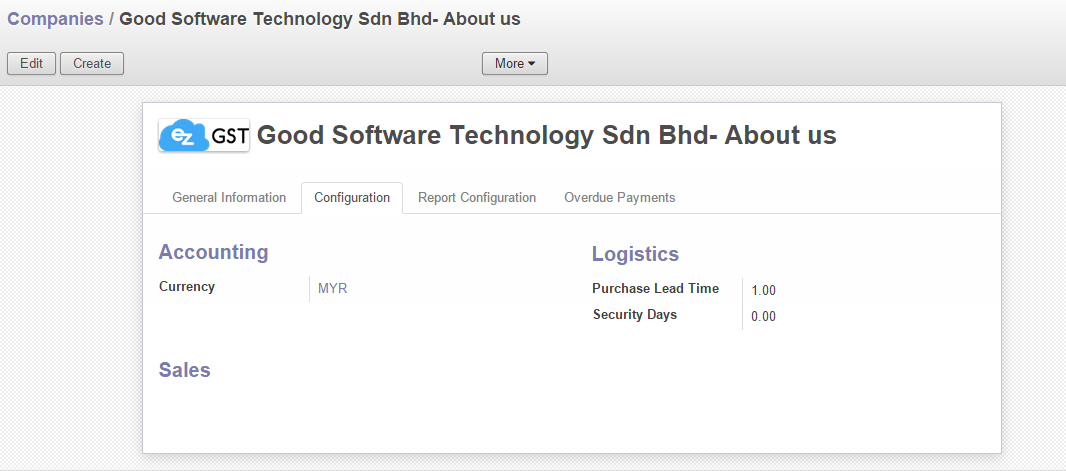Image resolution: width=1066 pixels, height=471 pixels.
Task: Click the ezGST company logo
Action: (204, 135)
